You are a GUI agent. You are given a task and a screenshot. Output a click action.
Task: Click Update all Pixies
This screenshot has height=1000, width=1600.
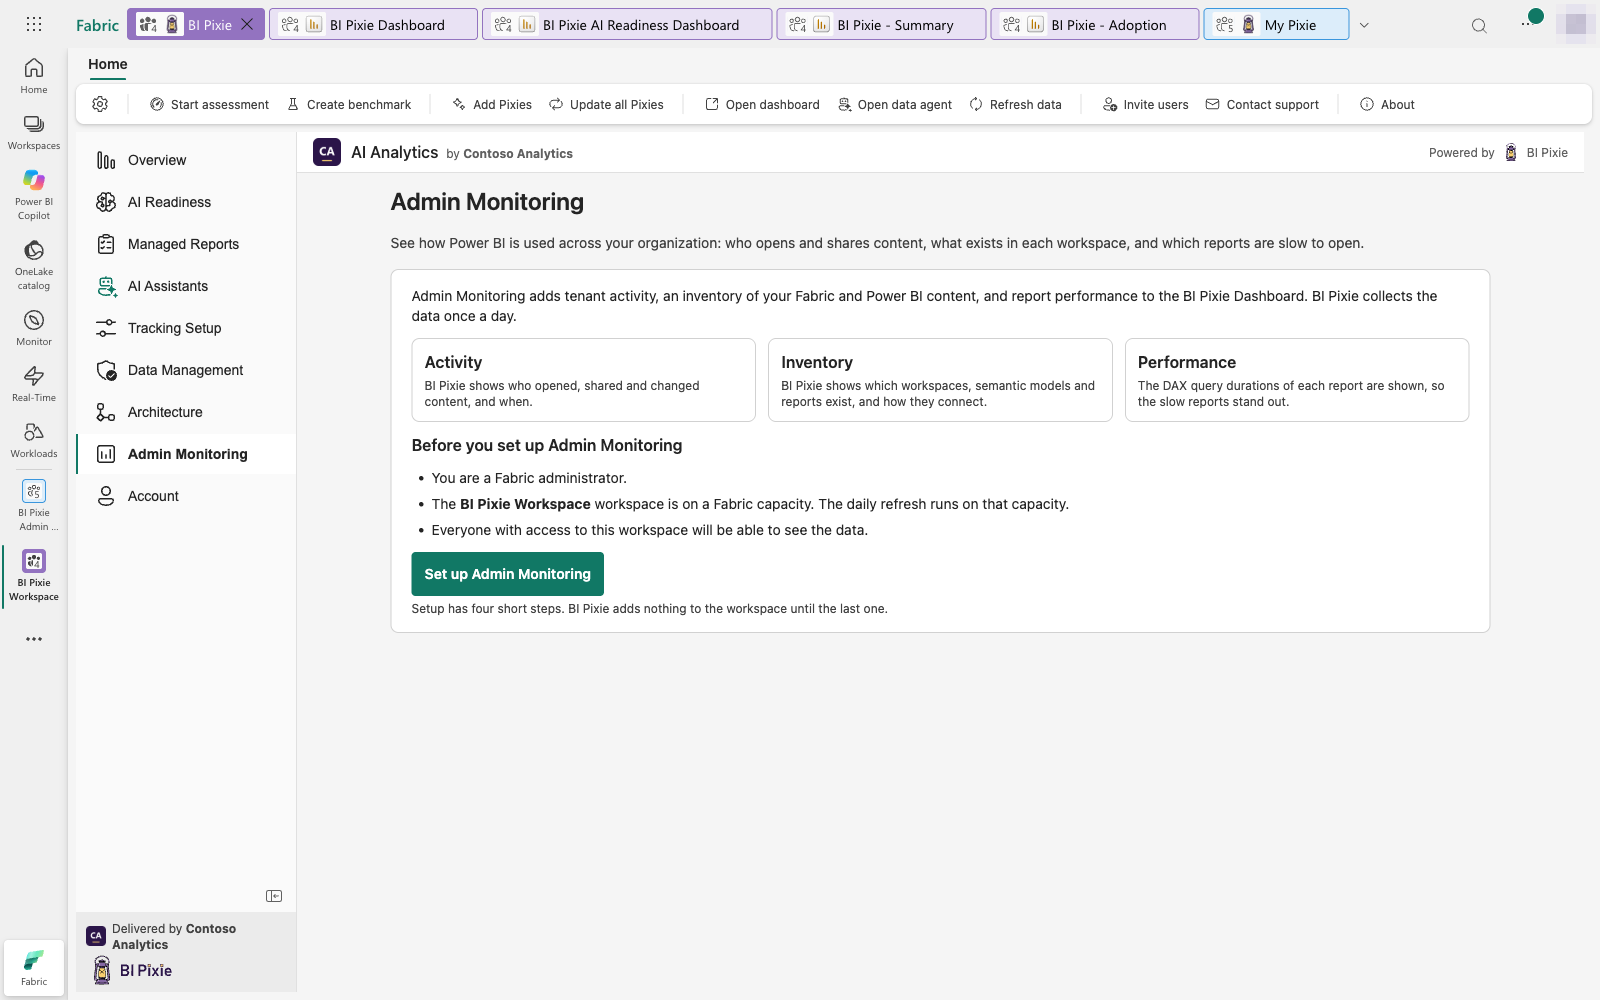click(x=606, y=104)
